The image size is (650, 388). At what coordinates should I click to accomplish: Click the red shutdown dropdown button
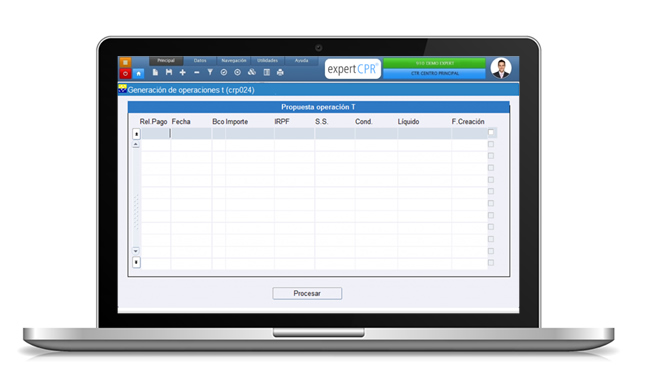click(125, 73)
